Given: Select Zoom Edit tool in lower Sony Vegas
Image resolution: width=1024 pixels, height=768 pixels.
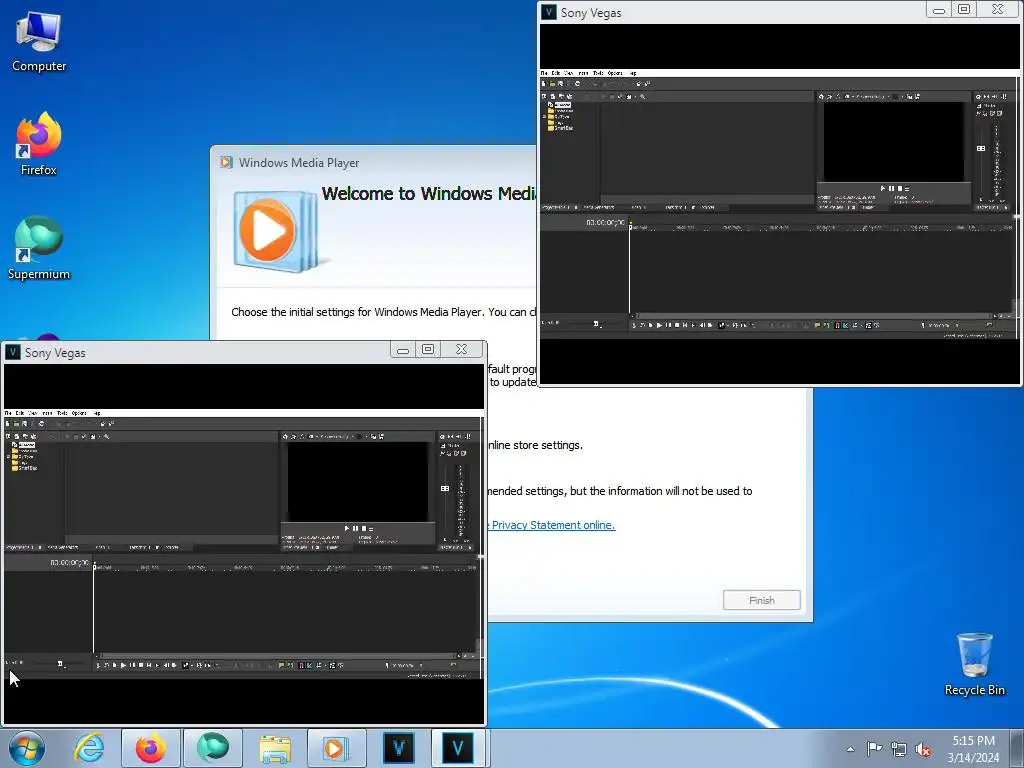Looking at the screenshot, I should (x=217, y=665).
